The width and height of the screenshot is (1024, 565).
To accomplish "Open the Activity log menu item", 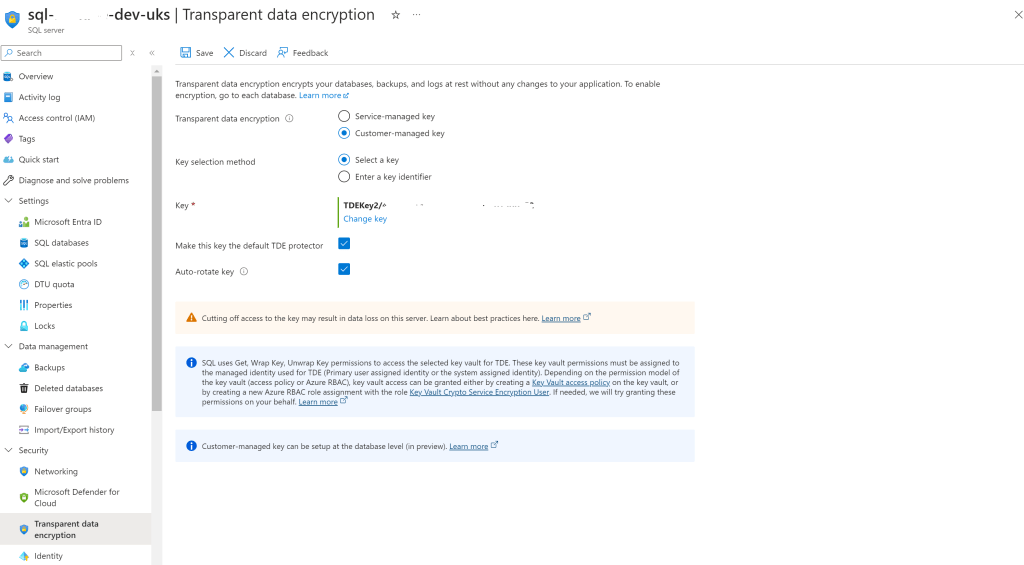I will coord(39,97).
